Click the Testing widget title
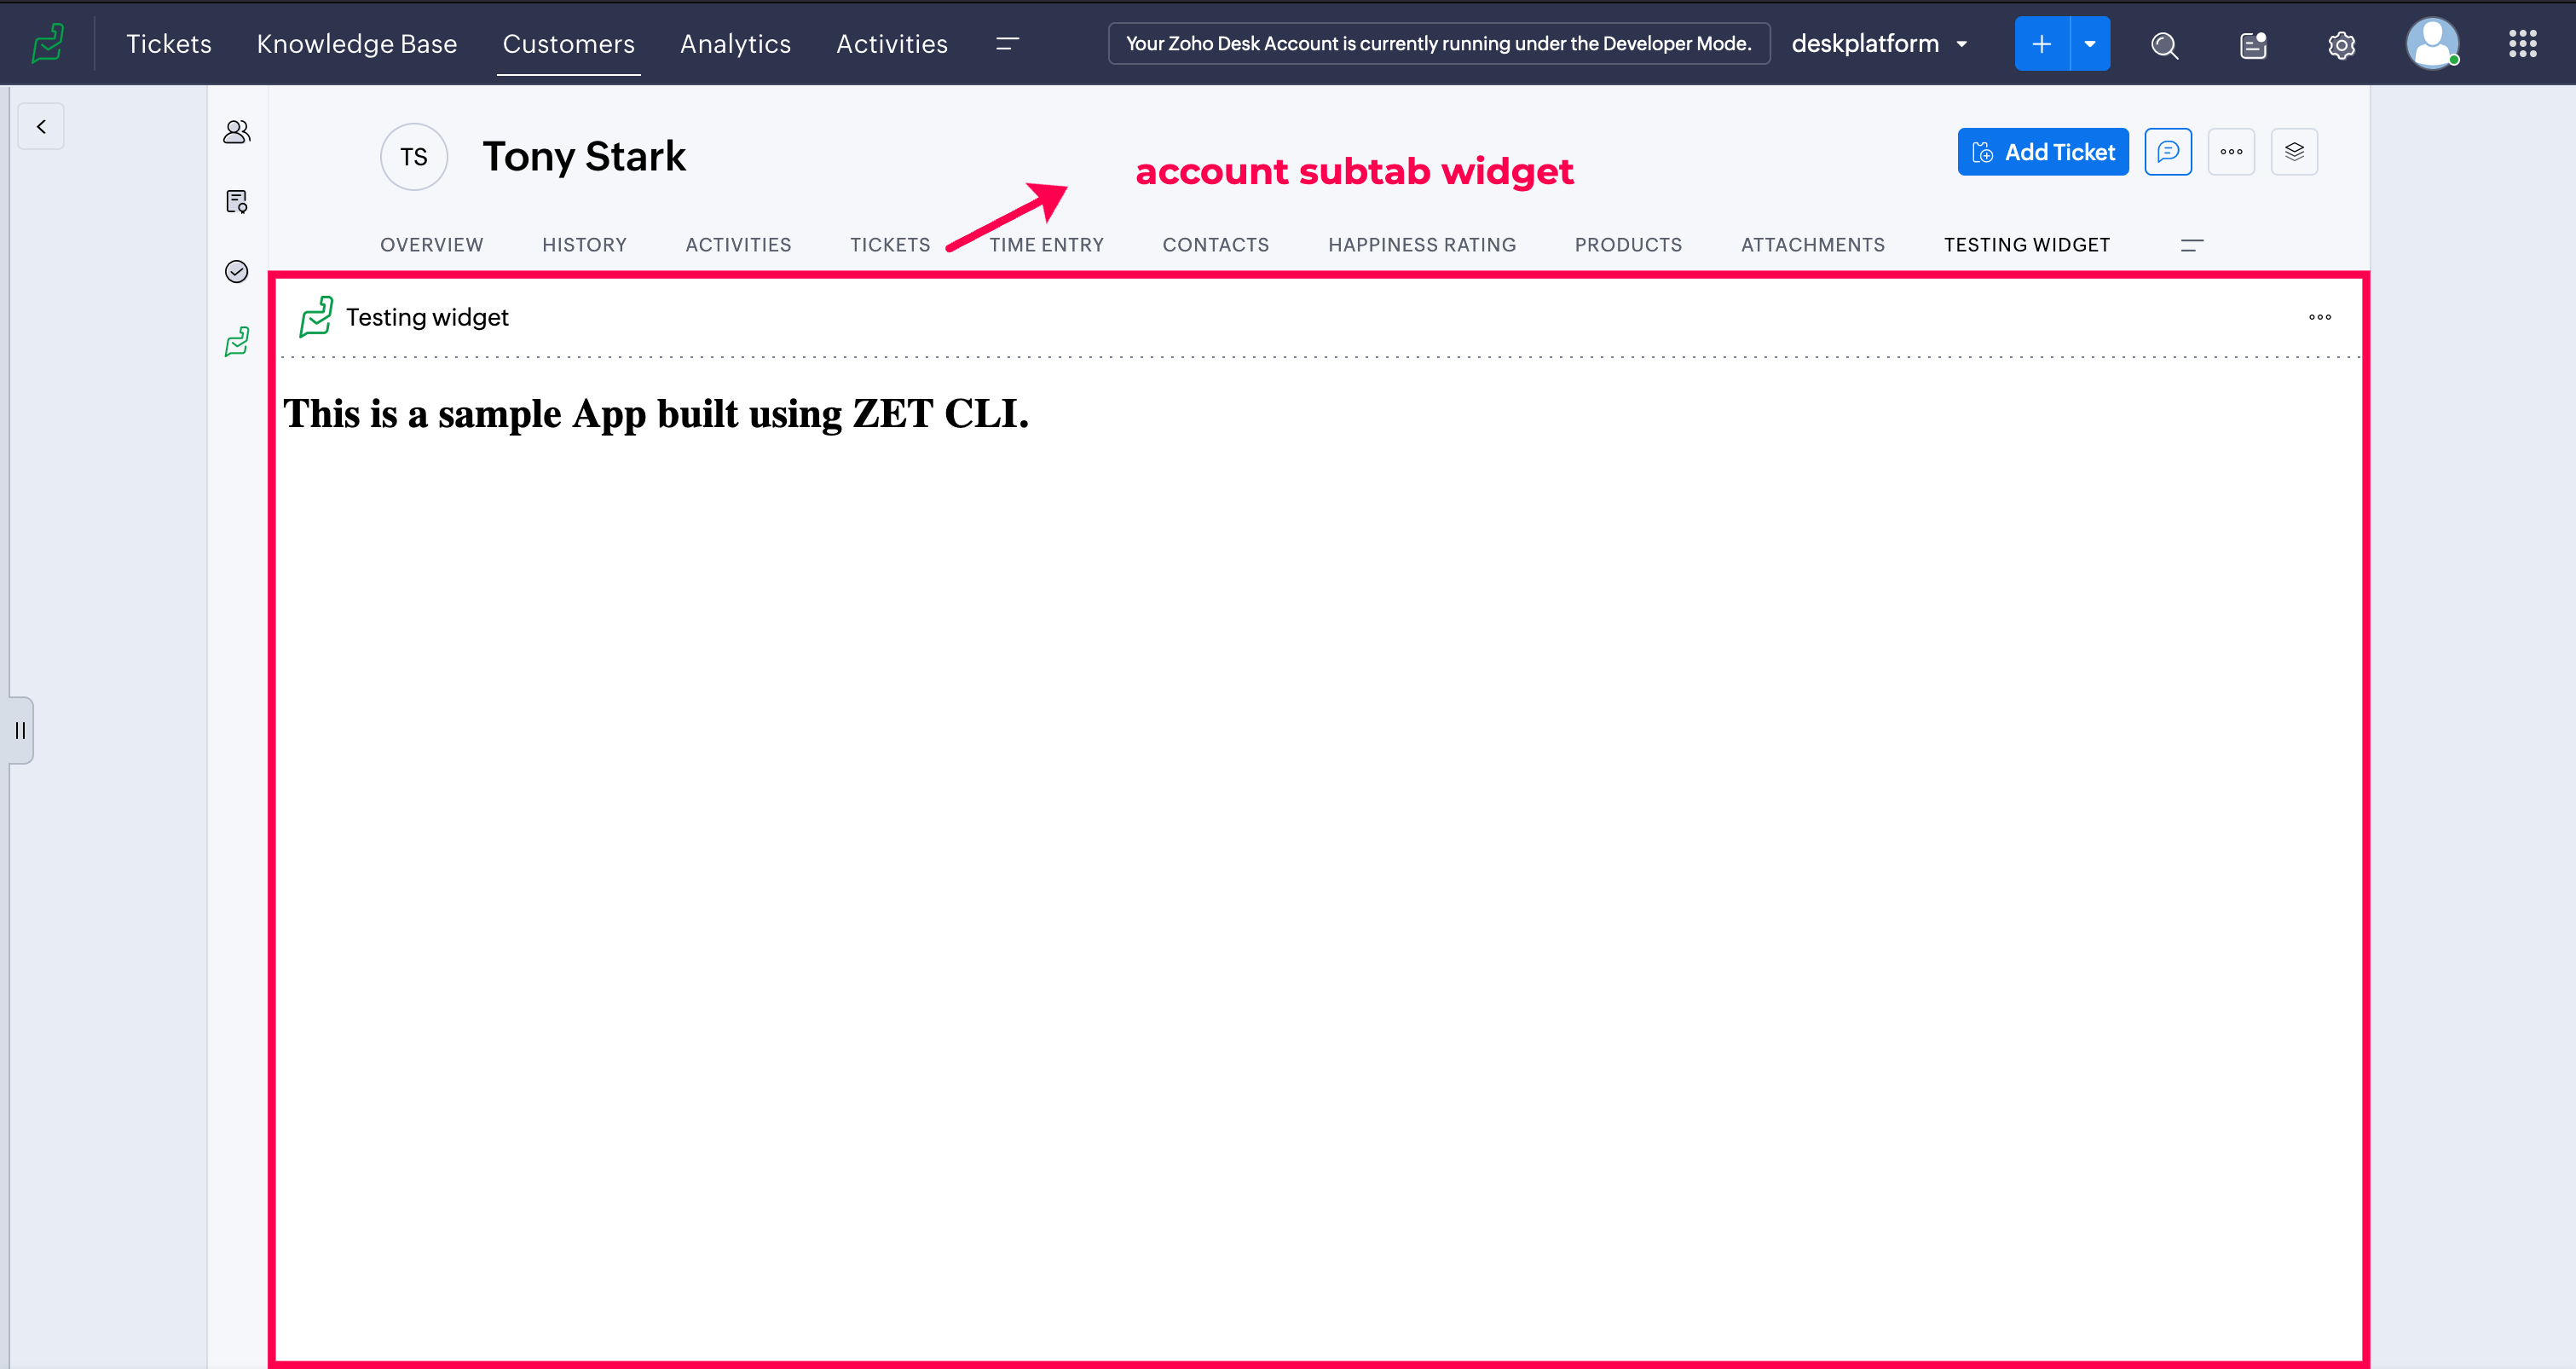This screenshot has height=1369, width=2576. (427, 317)
